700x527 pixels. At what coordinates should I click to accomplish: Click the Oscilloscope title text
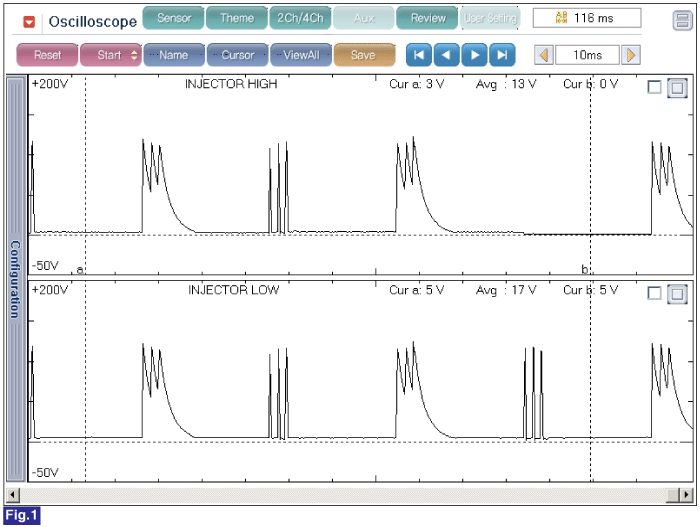coord(93,21)
